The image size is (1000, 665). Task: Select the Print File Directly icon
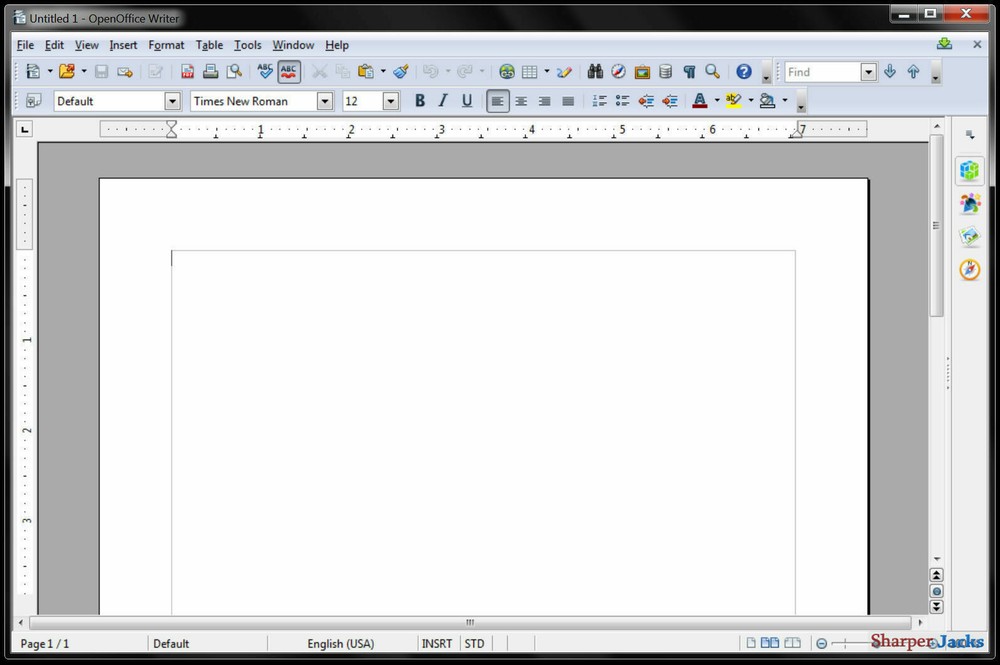click(211, 72)
